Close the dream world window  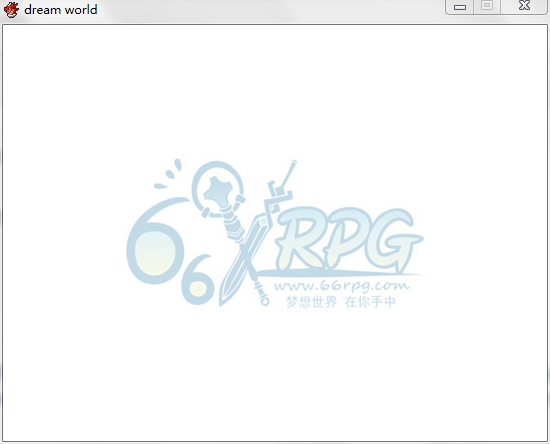pyautogui.click(x=524, y=6)
